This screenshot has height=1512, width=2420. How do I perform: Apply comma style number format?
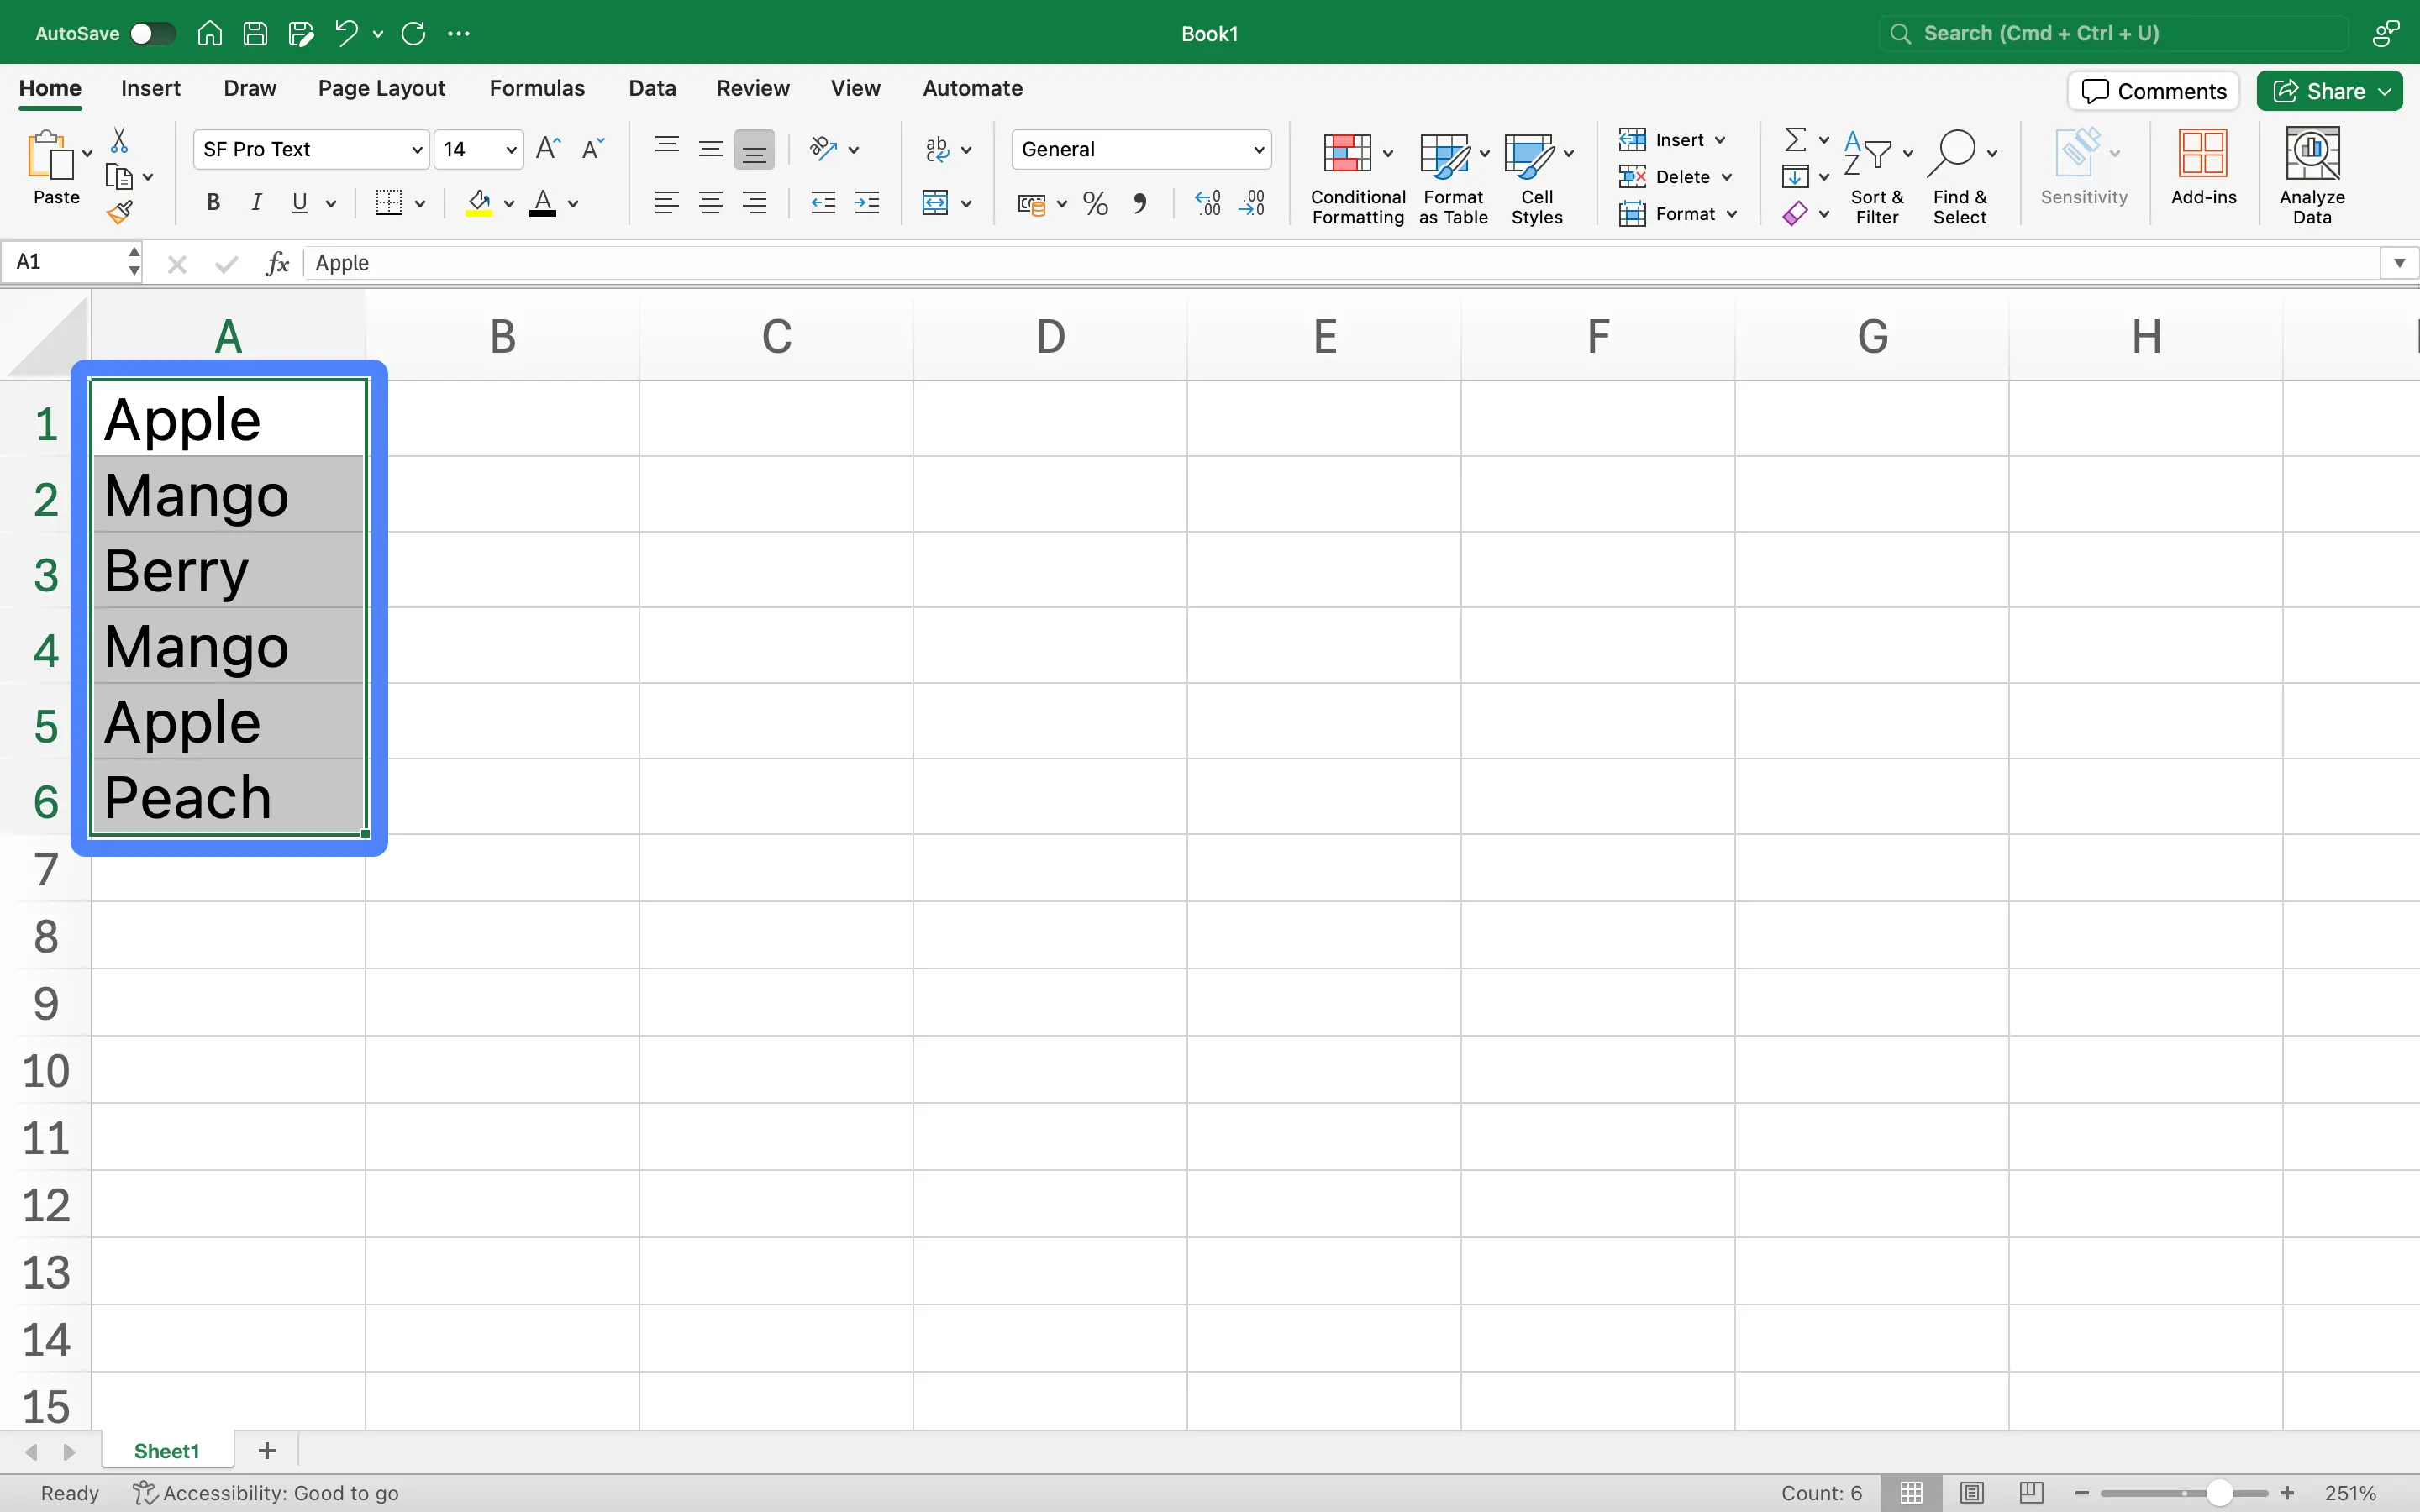1140,204
